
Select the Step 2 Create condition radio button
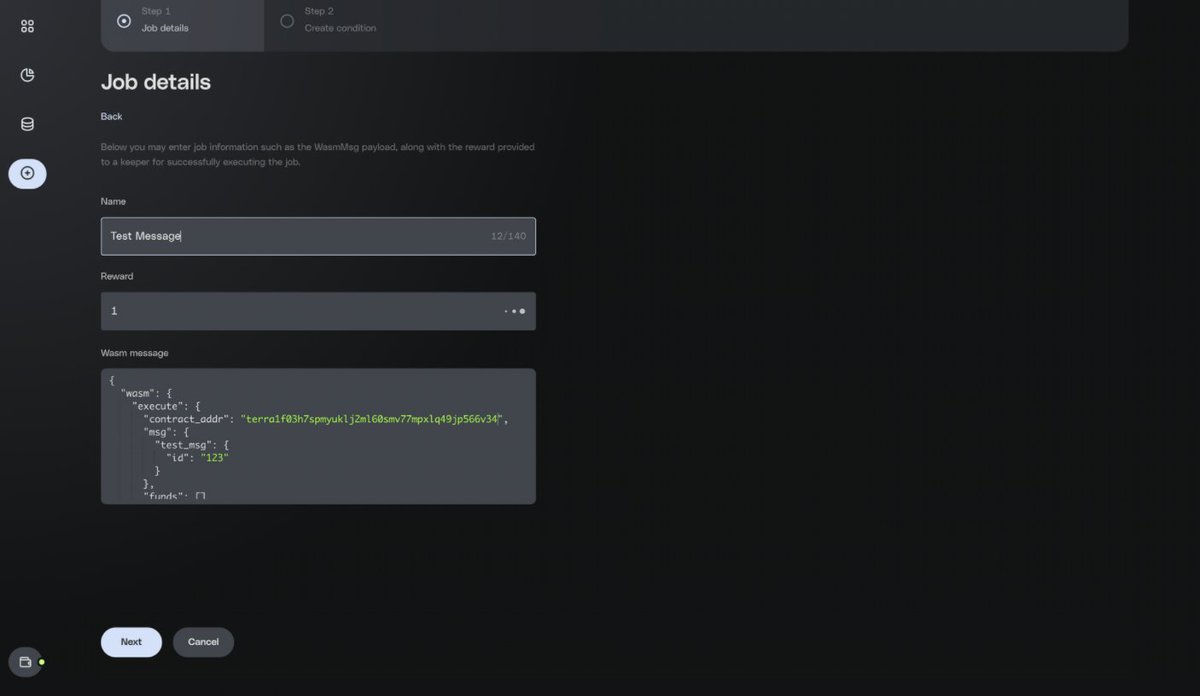pos(286,20)
